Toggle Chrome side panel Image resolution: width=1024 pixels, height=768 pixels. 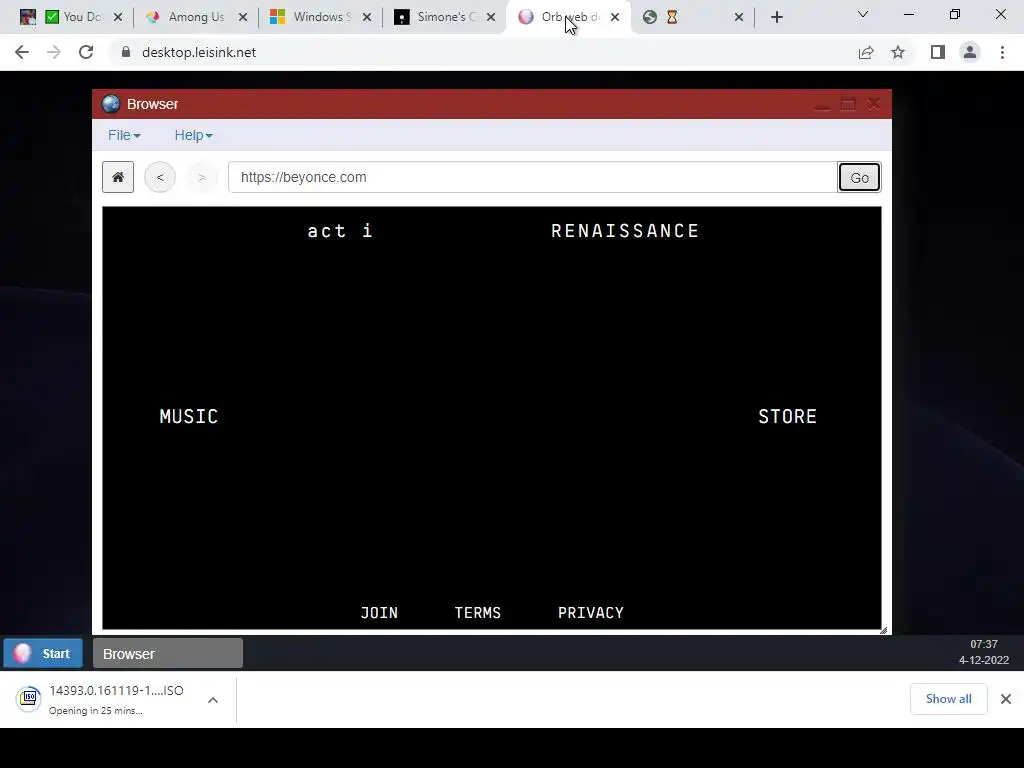point(938,52)
